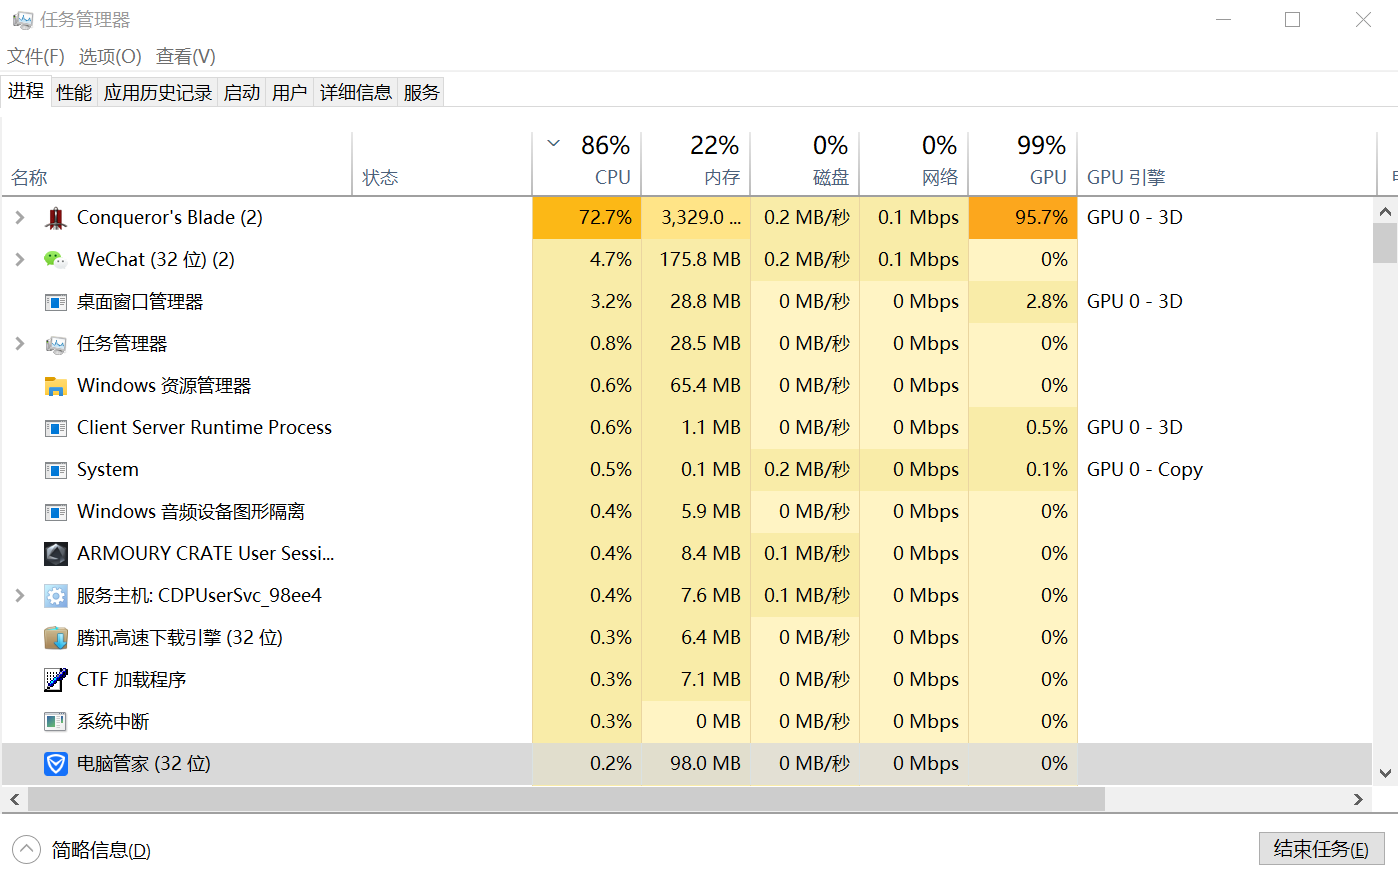Sort by the GPU 99% column header
Viewport: 1398px width, 886px height.
(x=1022, y=163)
